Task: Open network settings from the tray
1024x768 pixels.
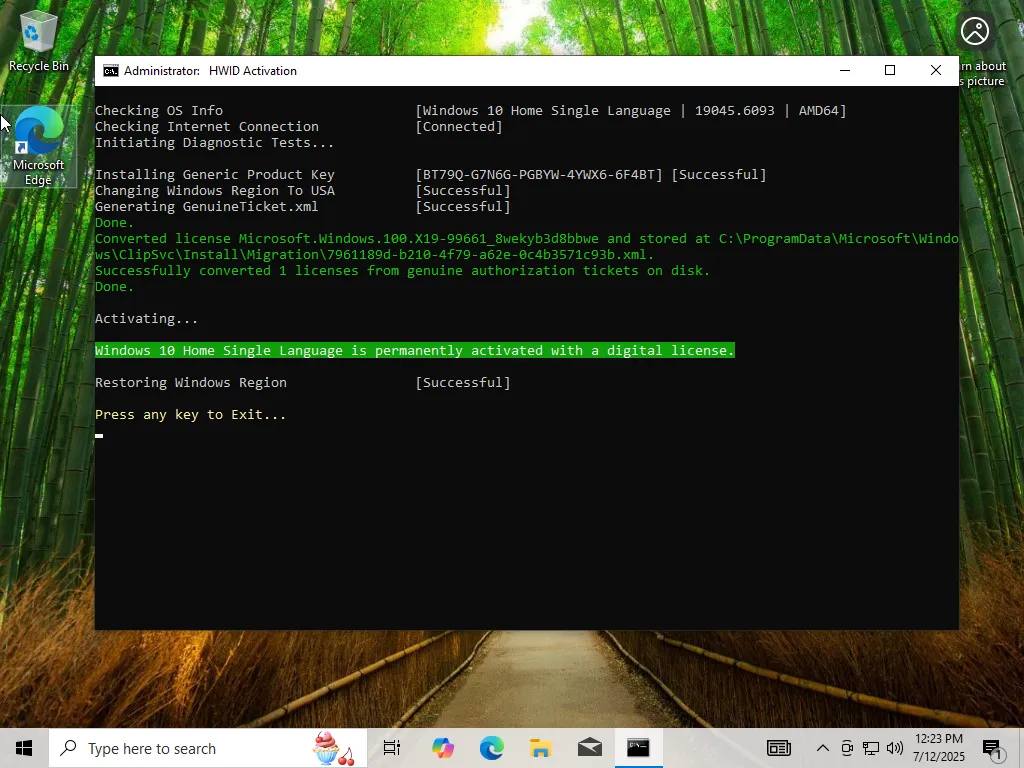Action: coord(871,748)
